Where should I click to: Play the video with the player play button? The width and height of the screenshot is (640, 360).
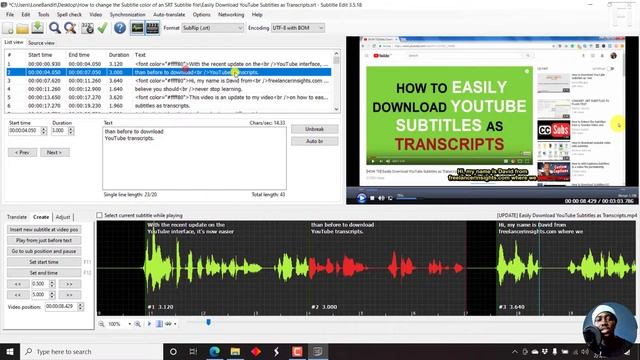pos(361,198)
